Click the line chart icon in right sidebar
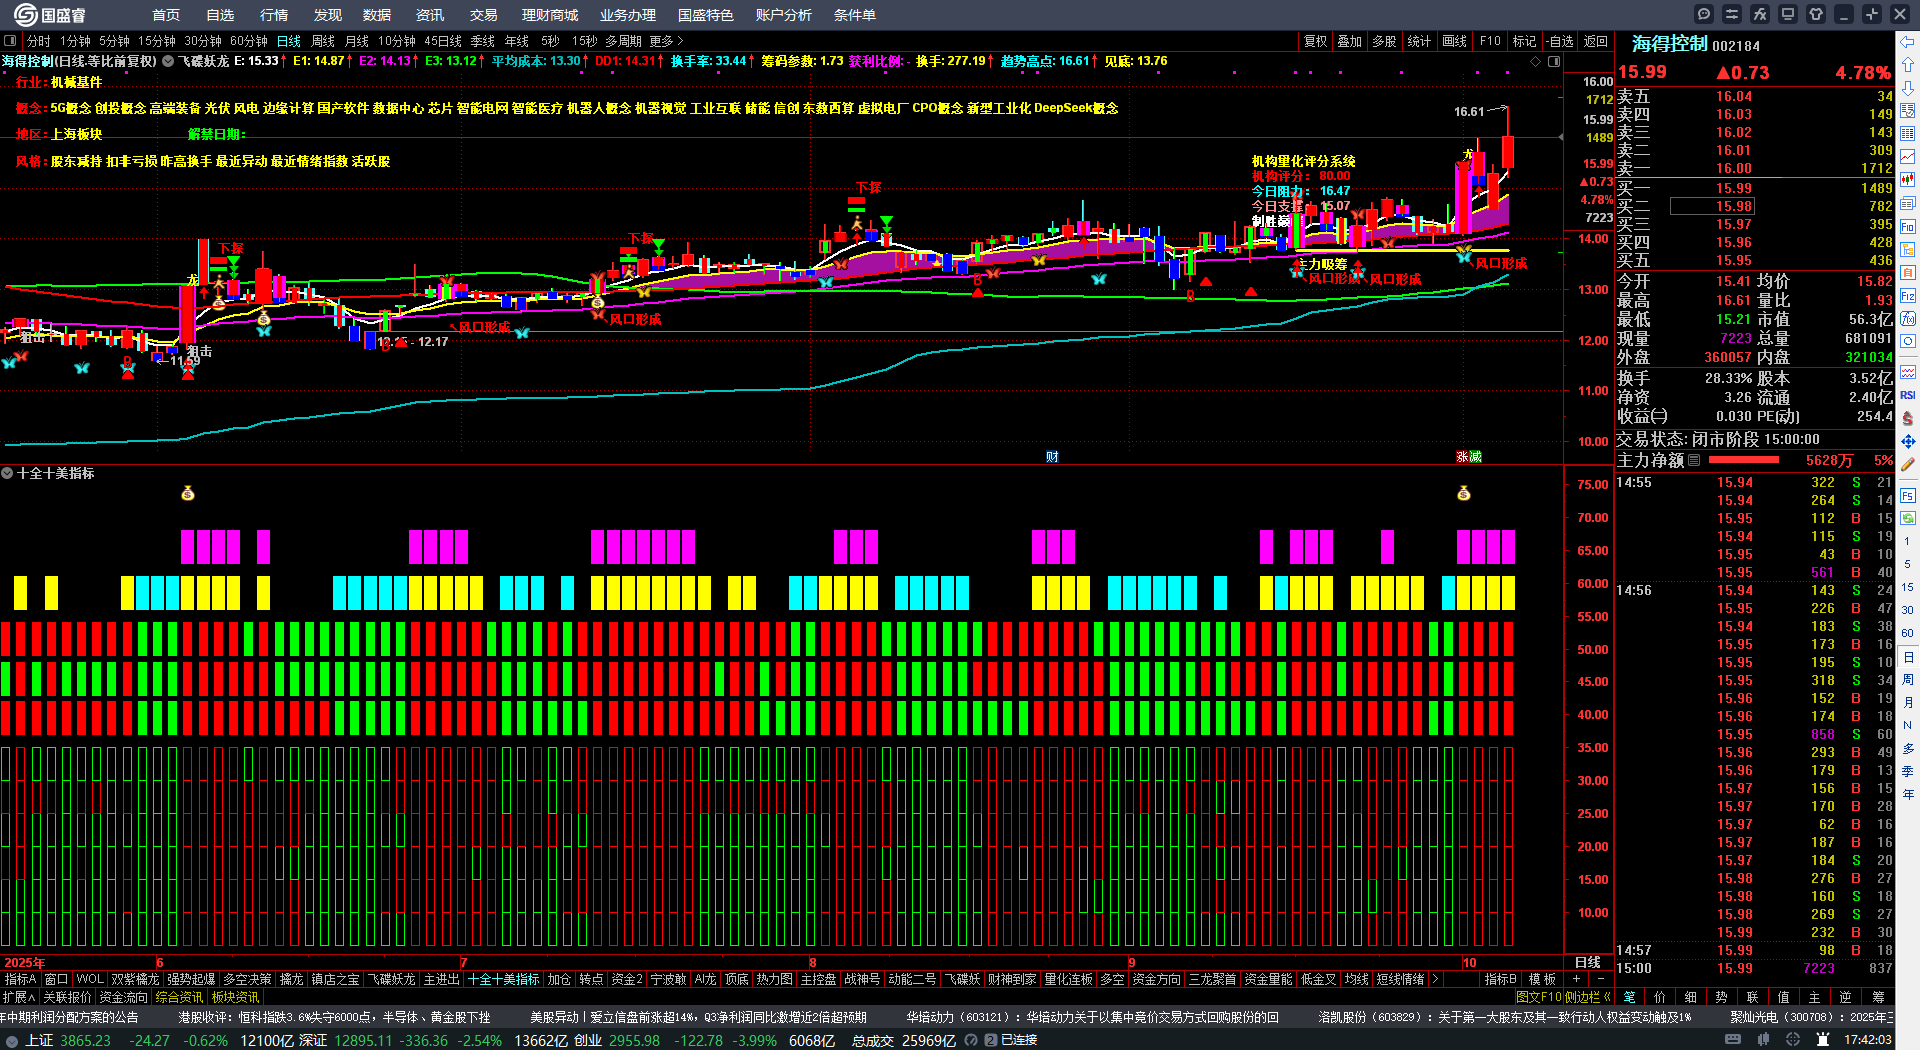Screen dimensions: 1920x1050 (1908, 157)
